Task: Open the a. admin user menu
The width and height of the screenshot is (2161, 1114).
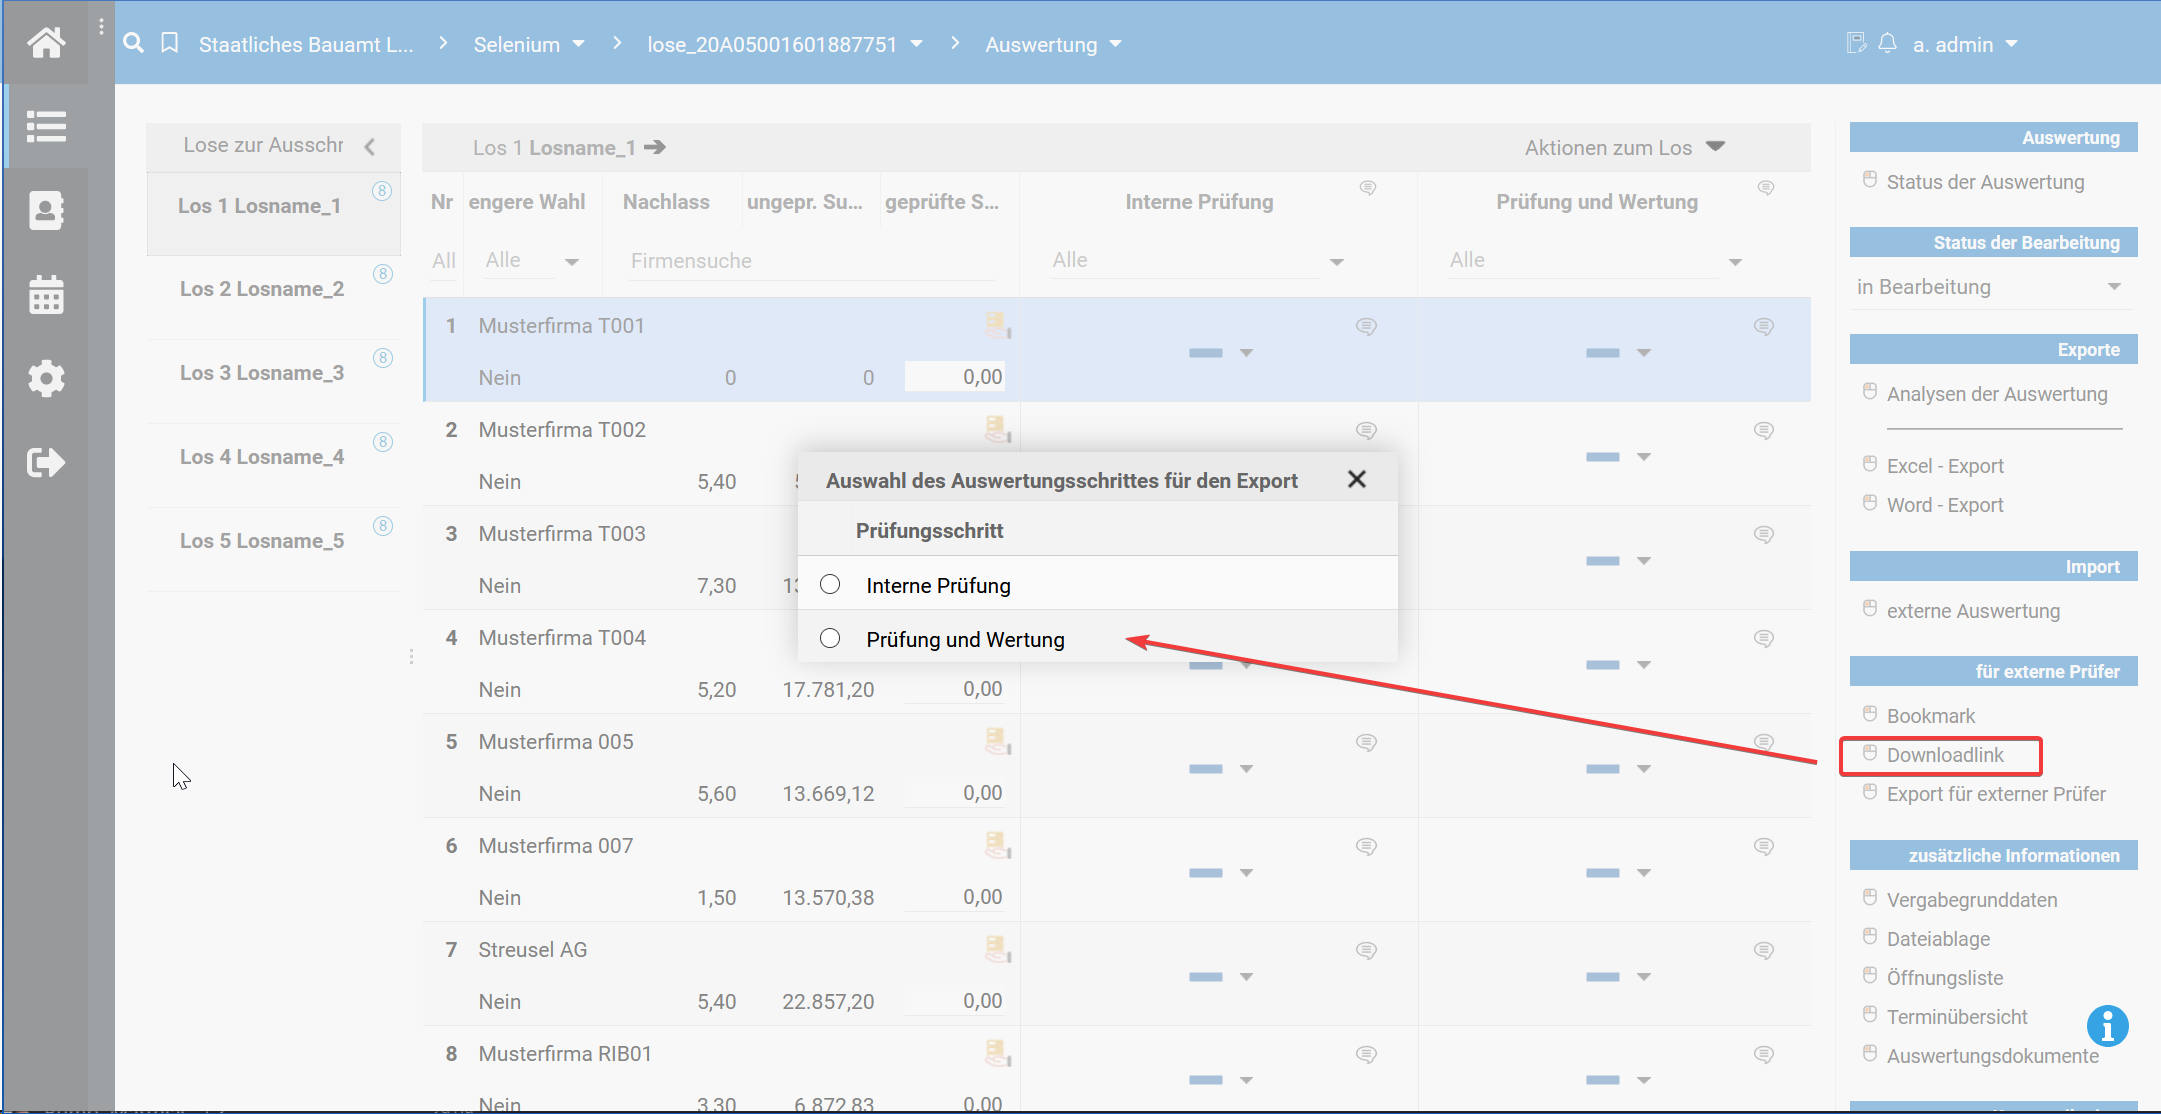Action: [x=1966, y=44]
